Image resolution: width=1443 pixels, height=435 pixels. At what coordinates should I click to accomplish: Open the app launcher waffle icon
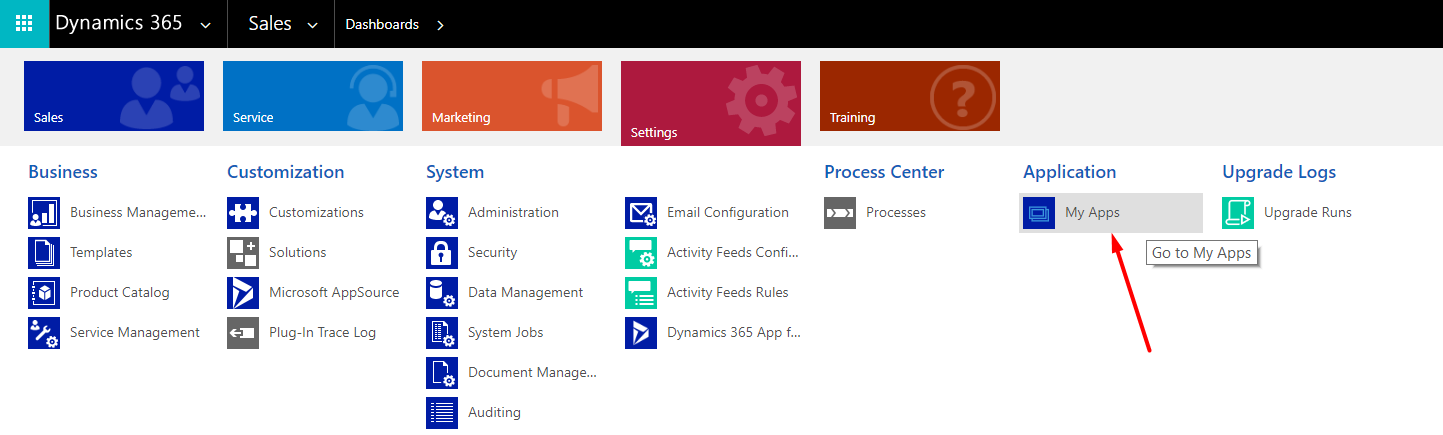[x=24, y=24]
